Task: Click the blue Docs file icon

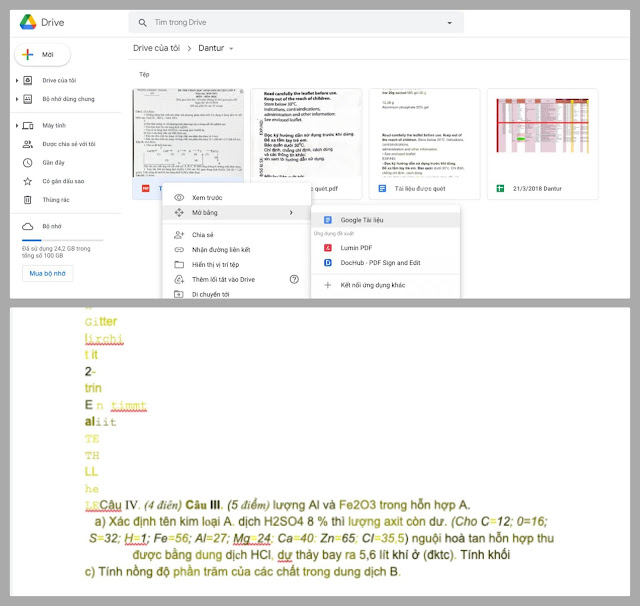Action: click(x=382, y=189)
